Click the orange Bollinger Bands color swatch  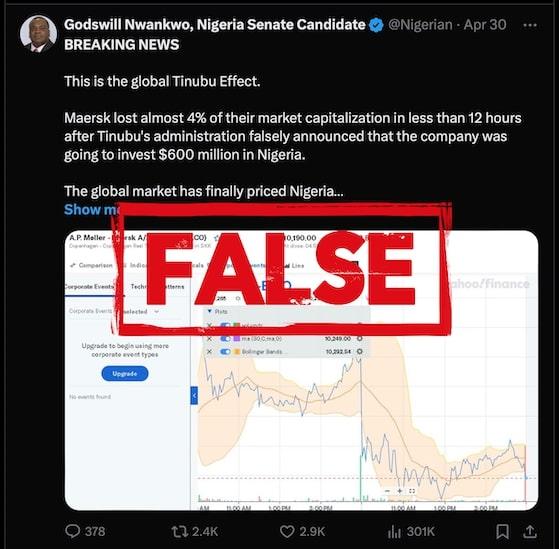237,352
